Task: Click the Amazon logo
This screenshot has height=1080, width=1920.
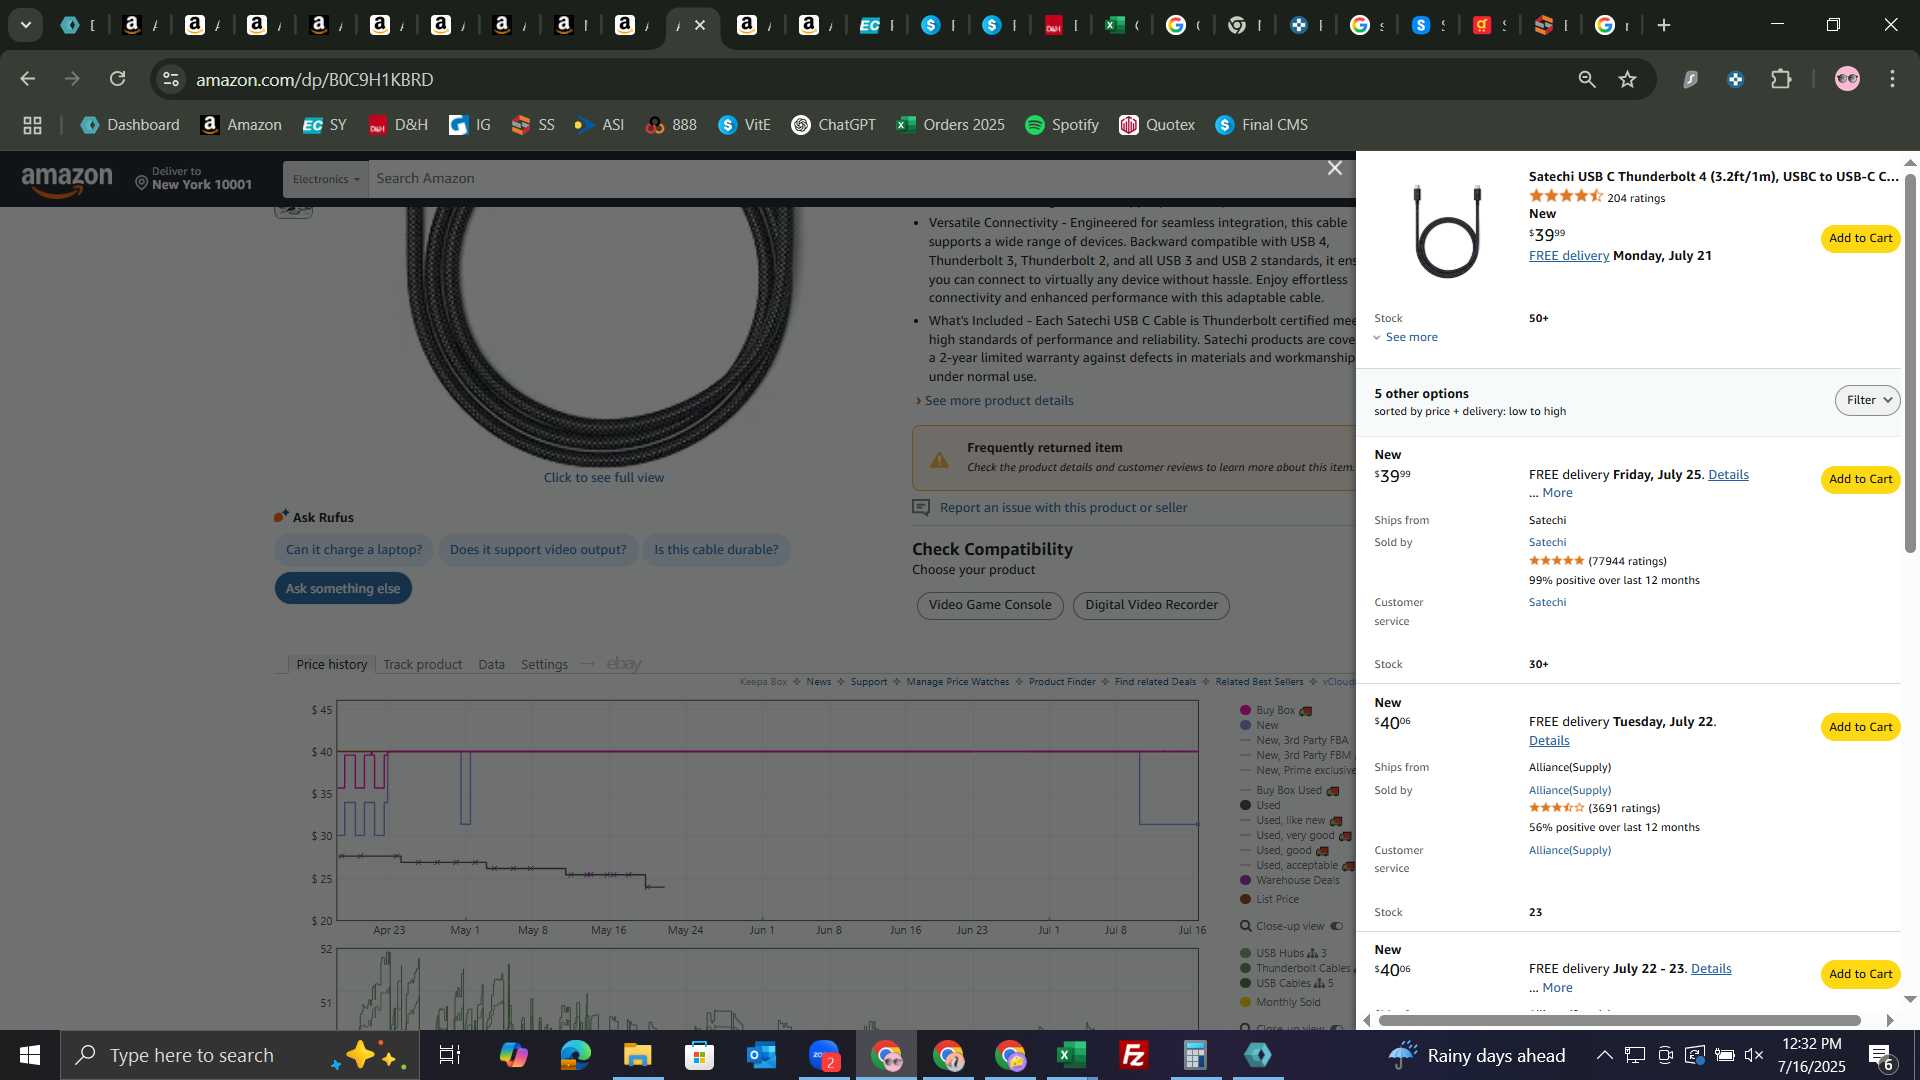Action: pos(67,181)
